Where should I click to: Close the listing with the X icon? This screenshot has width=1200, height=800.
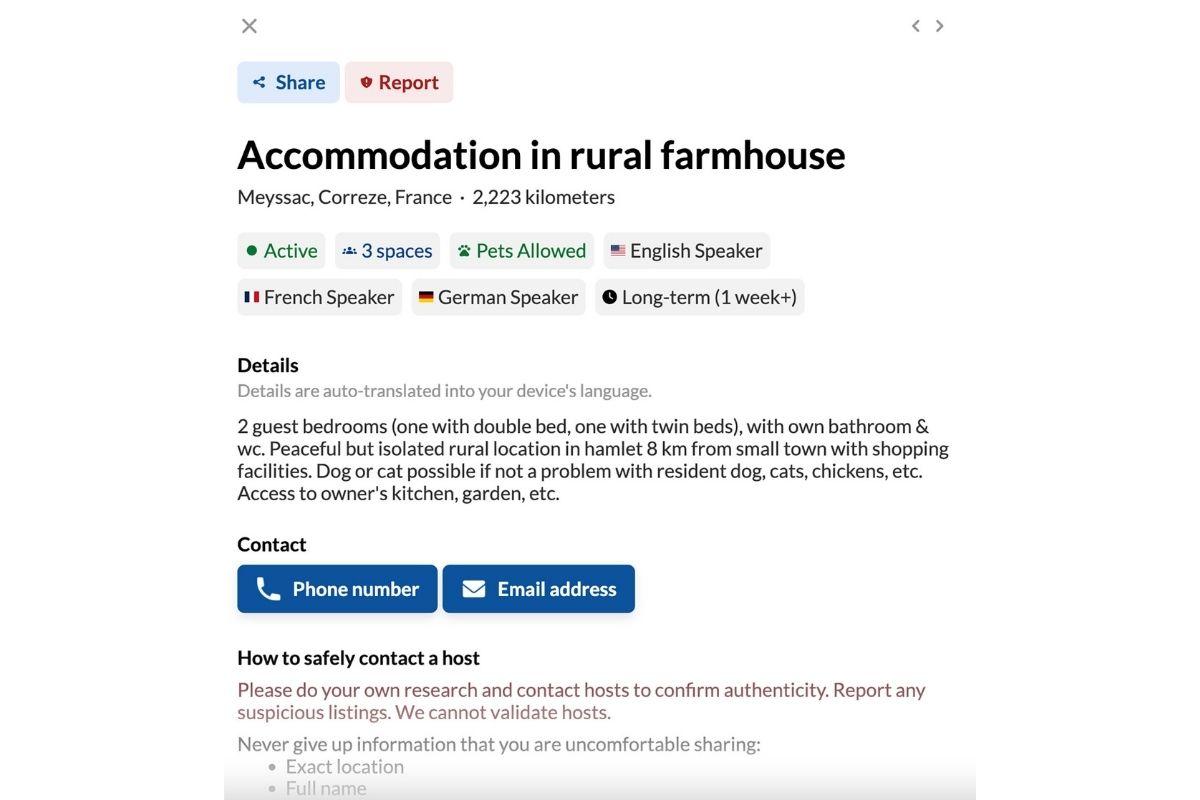(x=250, y=26)
